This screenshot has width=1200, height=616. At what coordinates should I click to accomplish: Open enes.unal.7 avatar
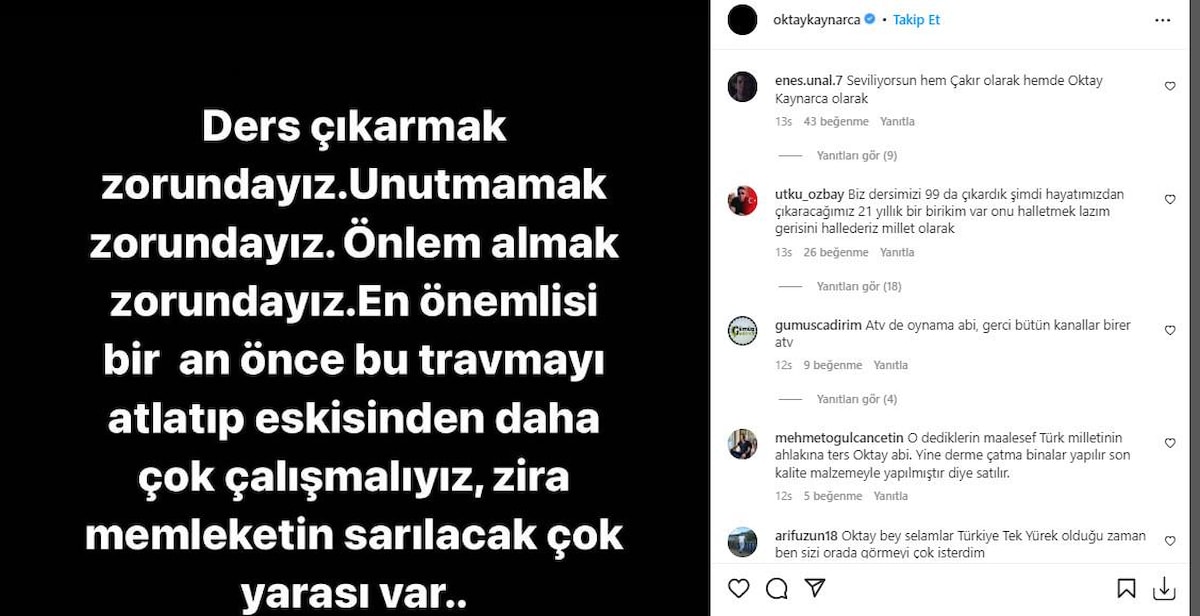pyautogui.click(x=742, y=88)
